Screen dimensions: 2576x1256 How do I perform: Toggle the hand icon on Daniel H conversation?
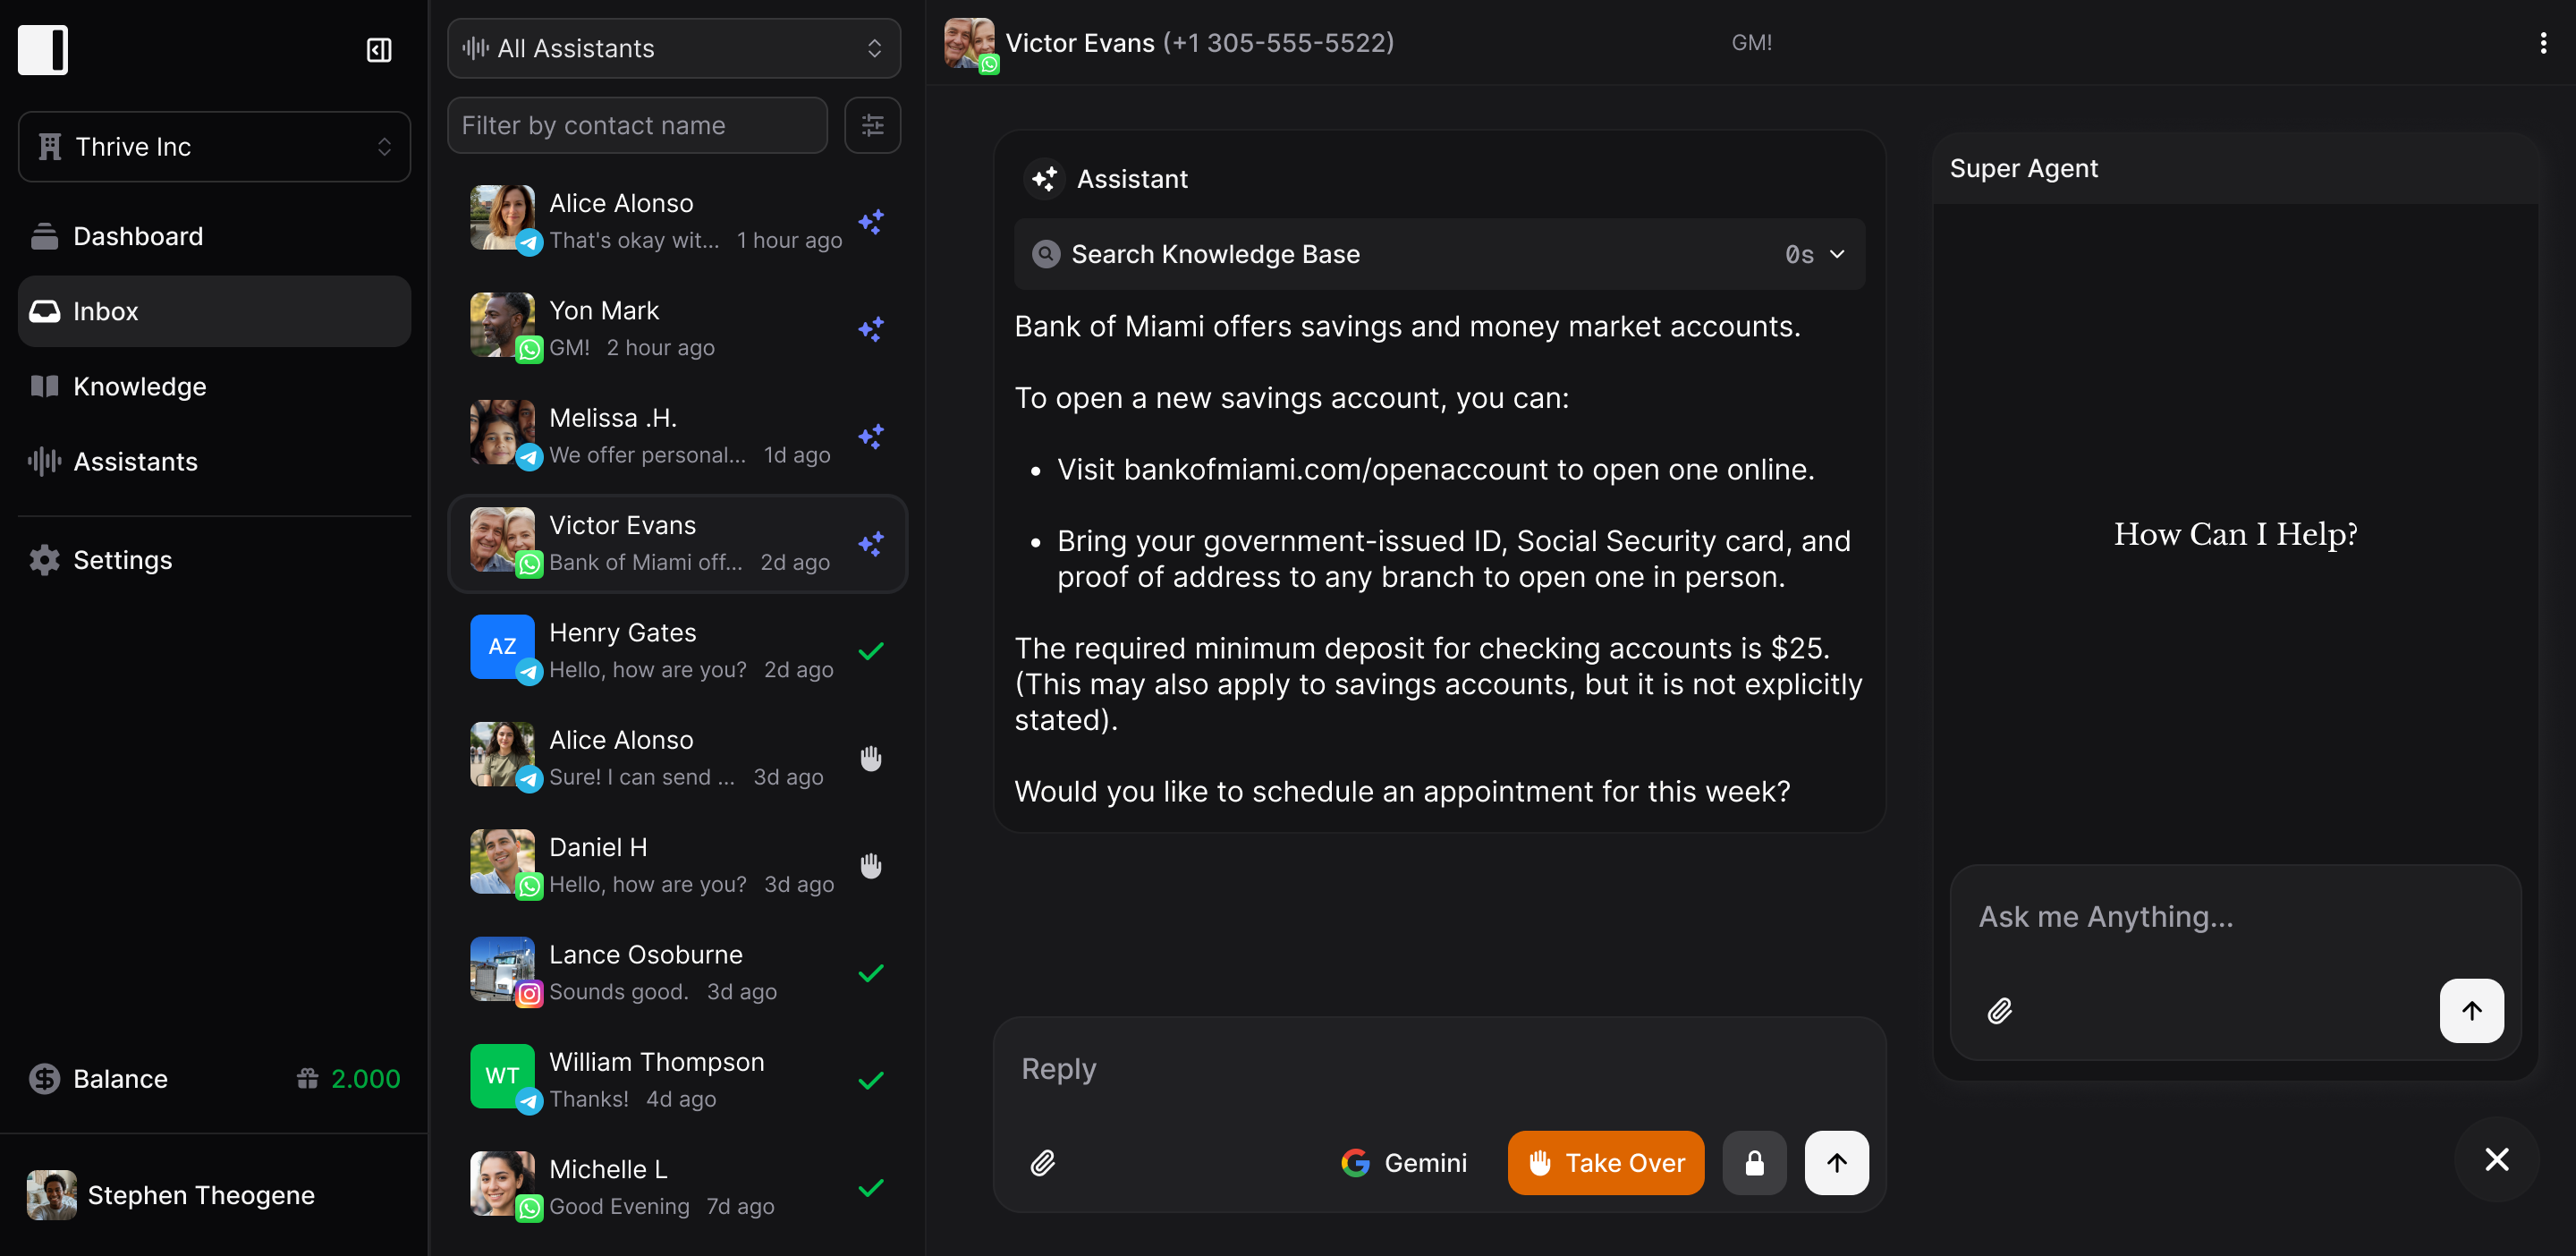870,865
